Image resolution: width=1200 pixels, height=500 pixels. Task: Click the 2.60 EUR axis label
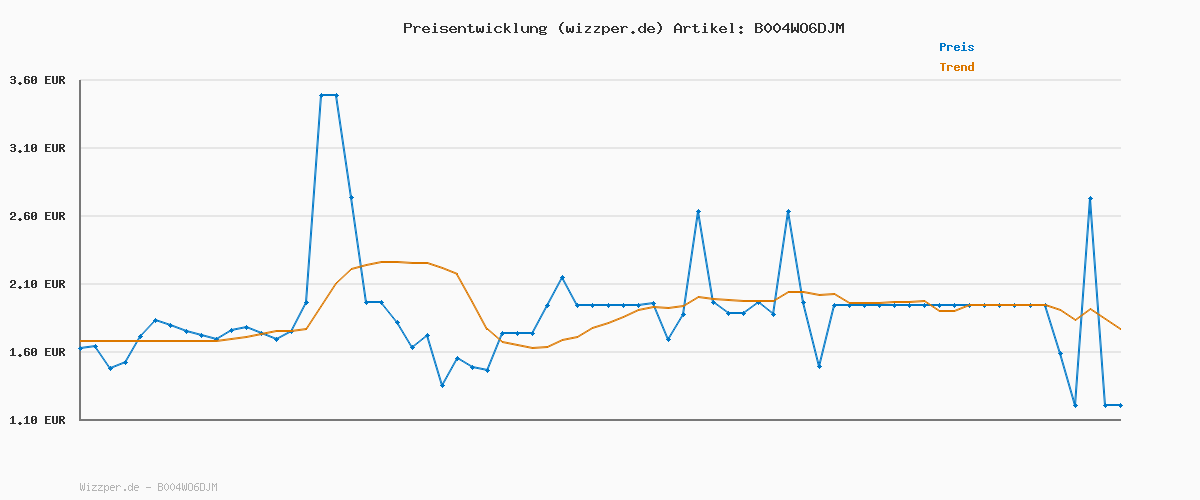coord(38,216)
